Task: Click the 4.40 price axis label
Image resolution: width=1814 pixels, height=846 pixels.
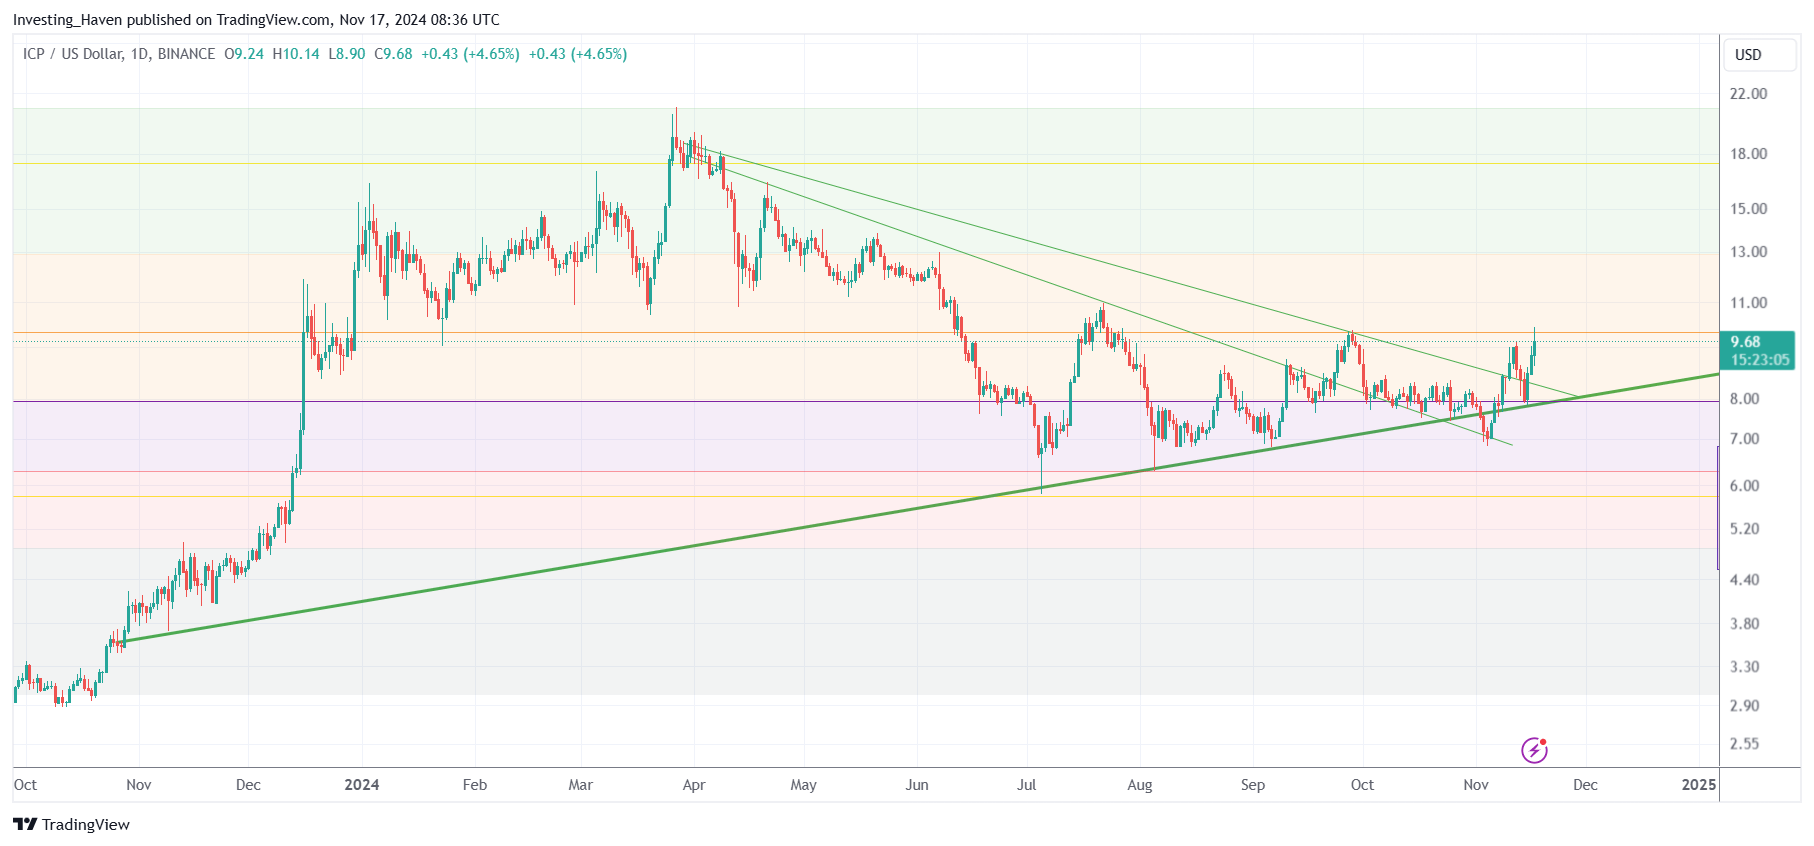Action: (x=1744, y=580)
